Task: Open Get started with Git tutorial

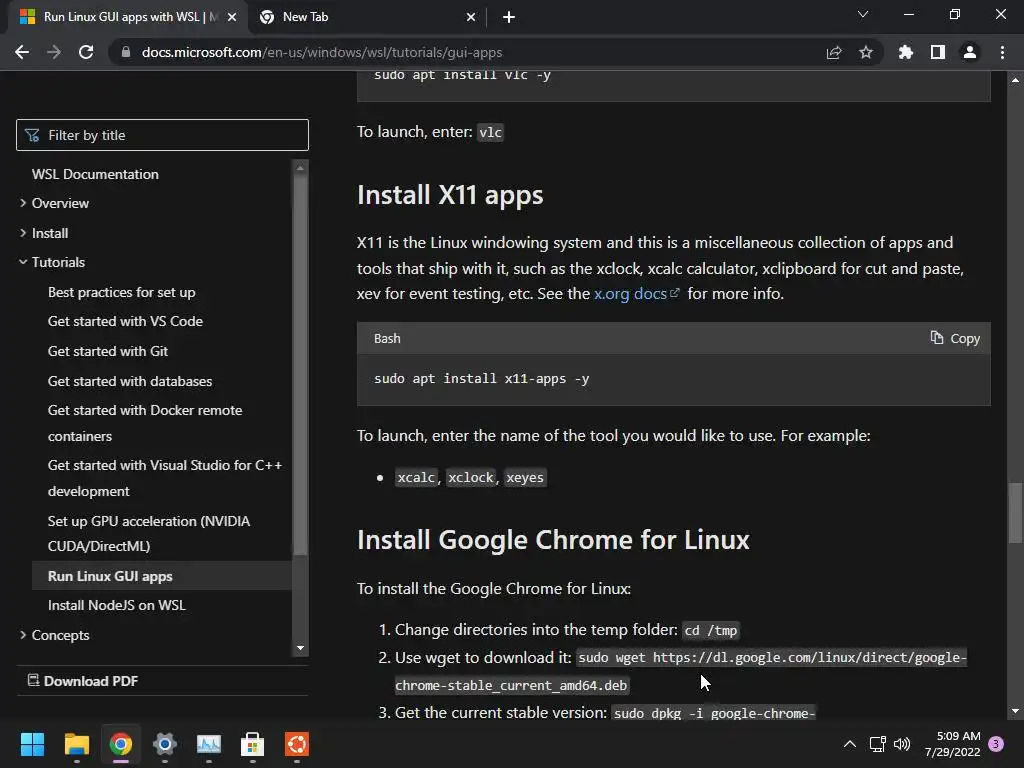Action: pyautogui.click(x=108, y=351)
